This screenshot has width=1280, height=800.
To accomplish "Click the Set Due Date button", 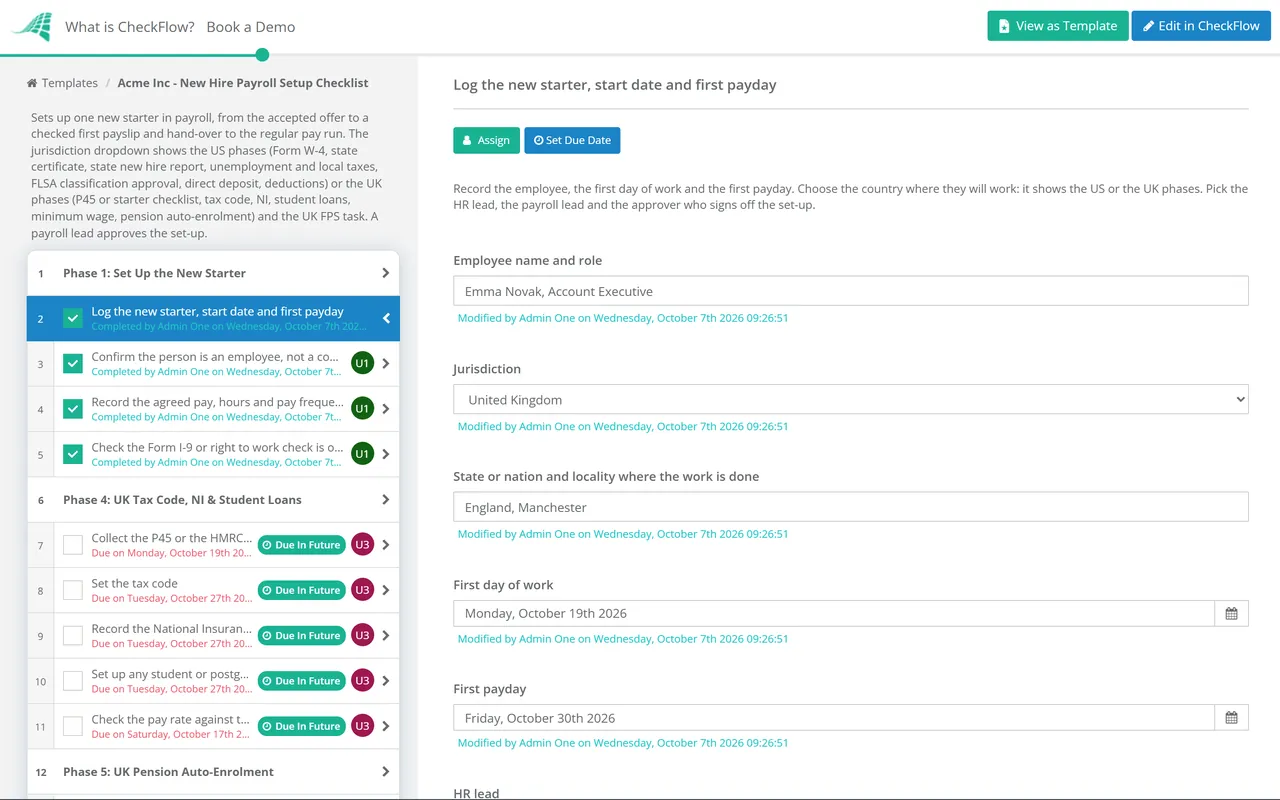I will [x=572, y=140].
